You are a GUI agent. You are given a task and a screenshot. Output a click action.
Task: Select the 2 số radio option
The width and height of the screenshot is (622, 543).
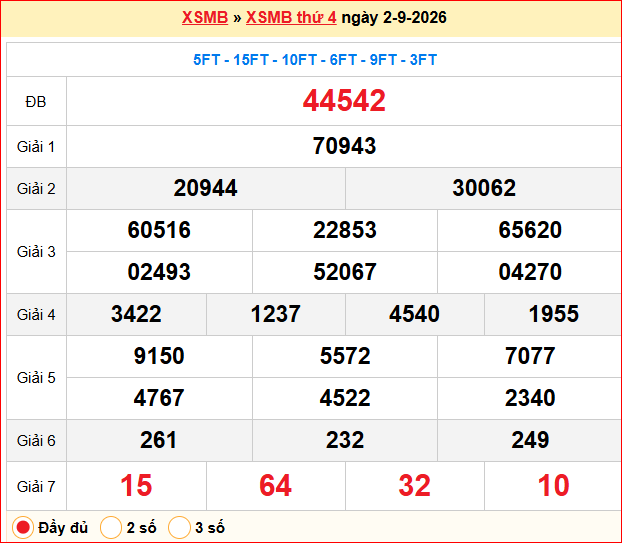point(111,528)
